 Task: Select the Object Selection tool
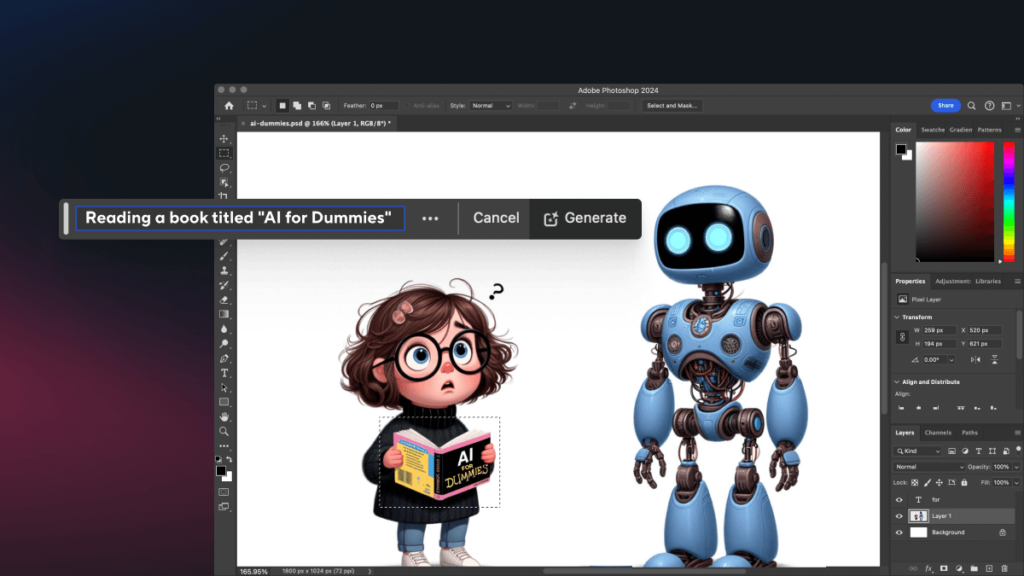click(224, 182)
